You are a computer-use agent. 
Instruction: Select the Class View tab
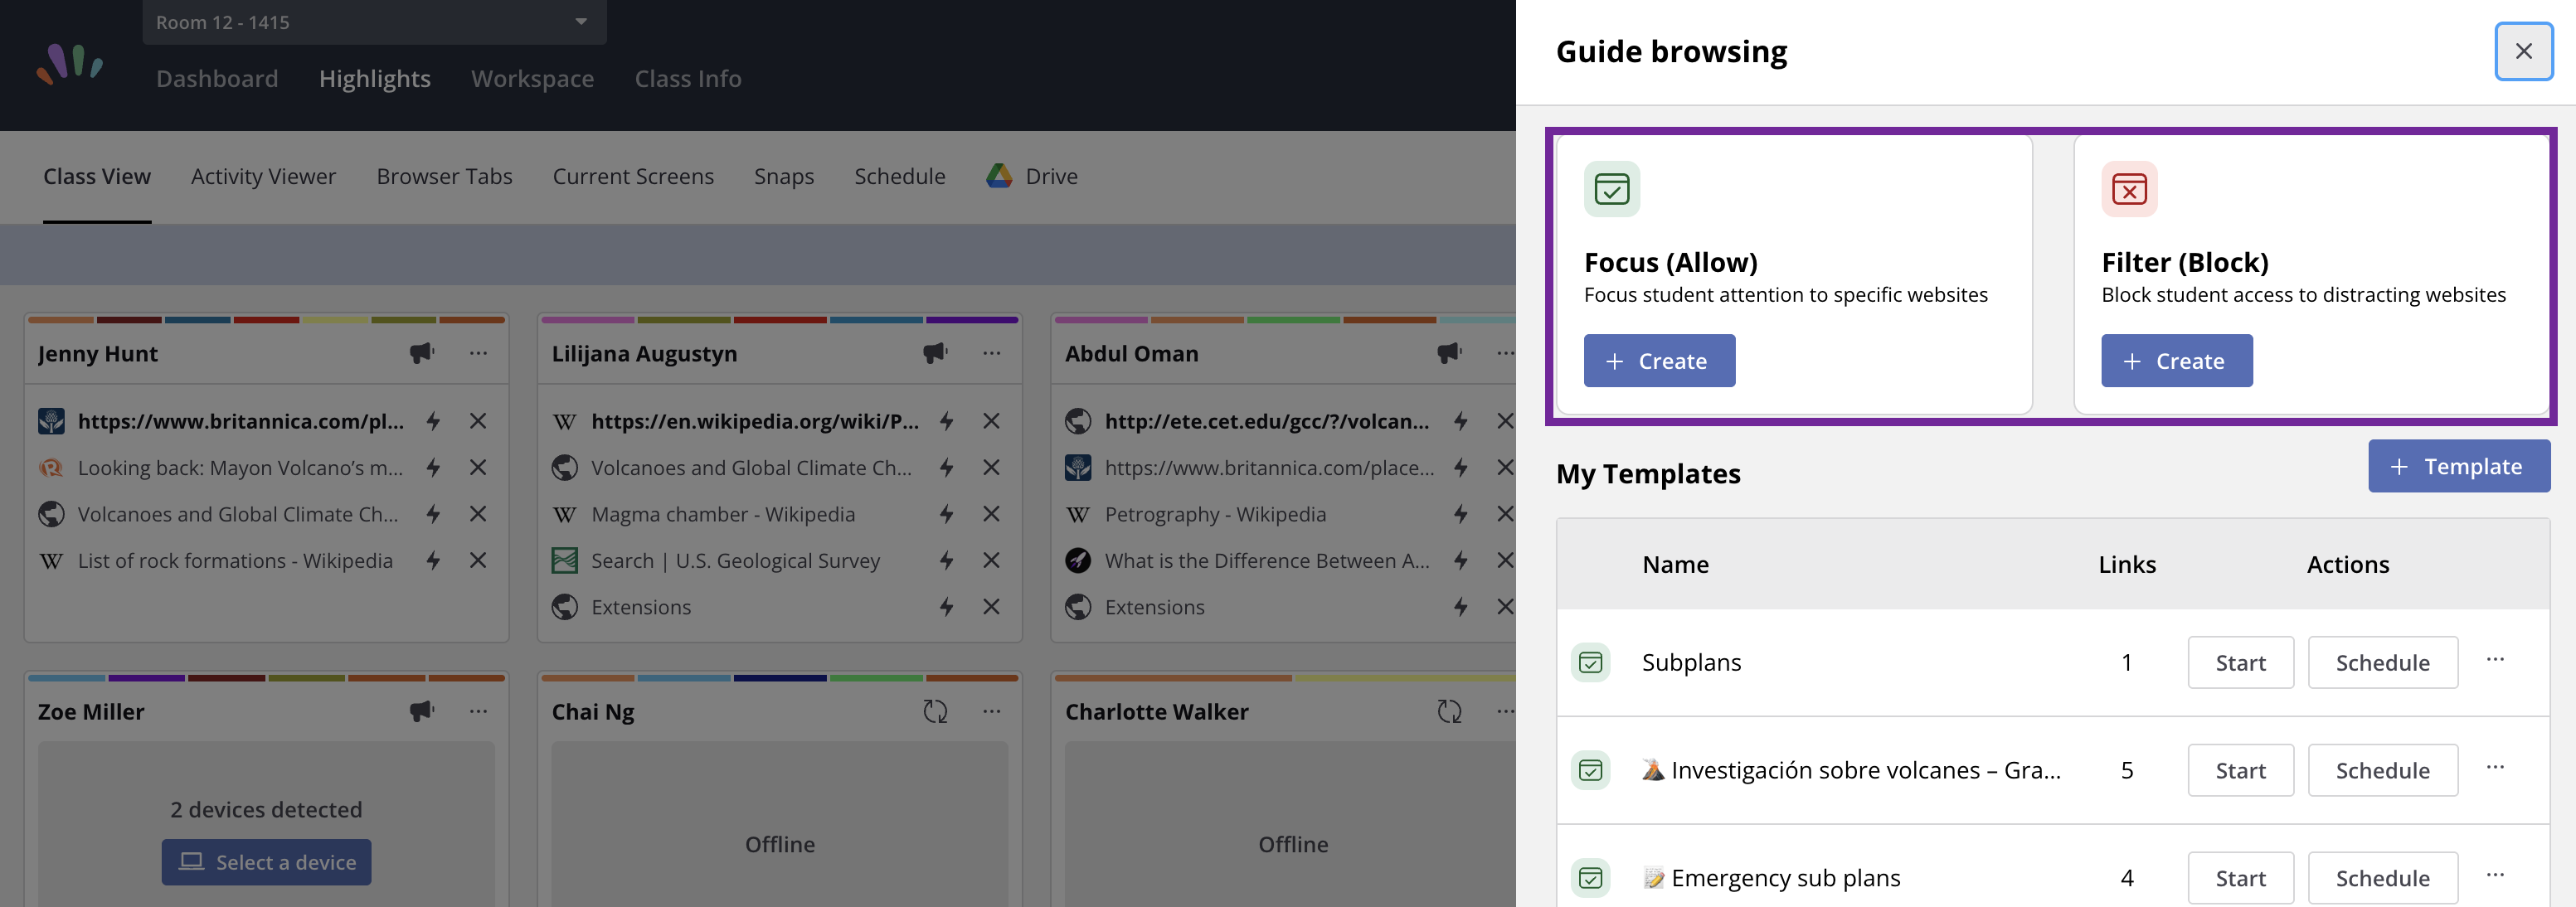point(97,176)
